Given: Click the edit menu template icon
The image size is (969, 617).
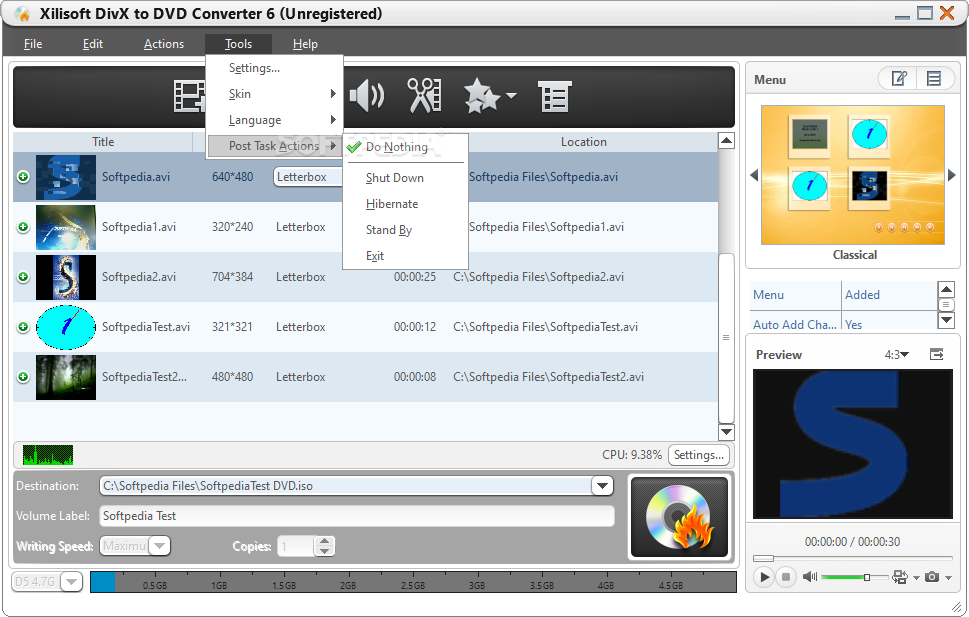Looking at the screenshot, I should point(899,79).
